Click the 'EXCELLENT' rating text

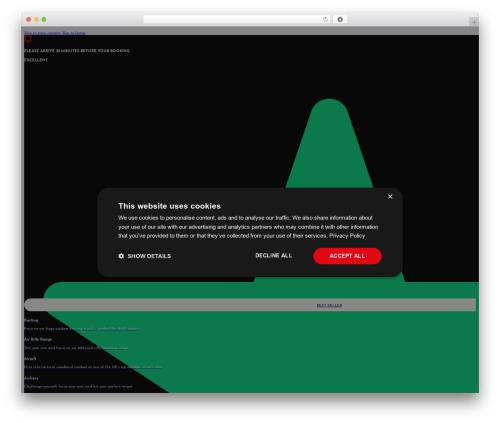click(36, 60)
